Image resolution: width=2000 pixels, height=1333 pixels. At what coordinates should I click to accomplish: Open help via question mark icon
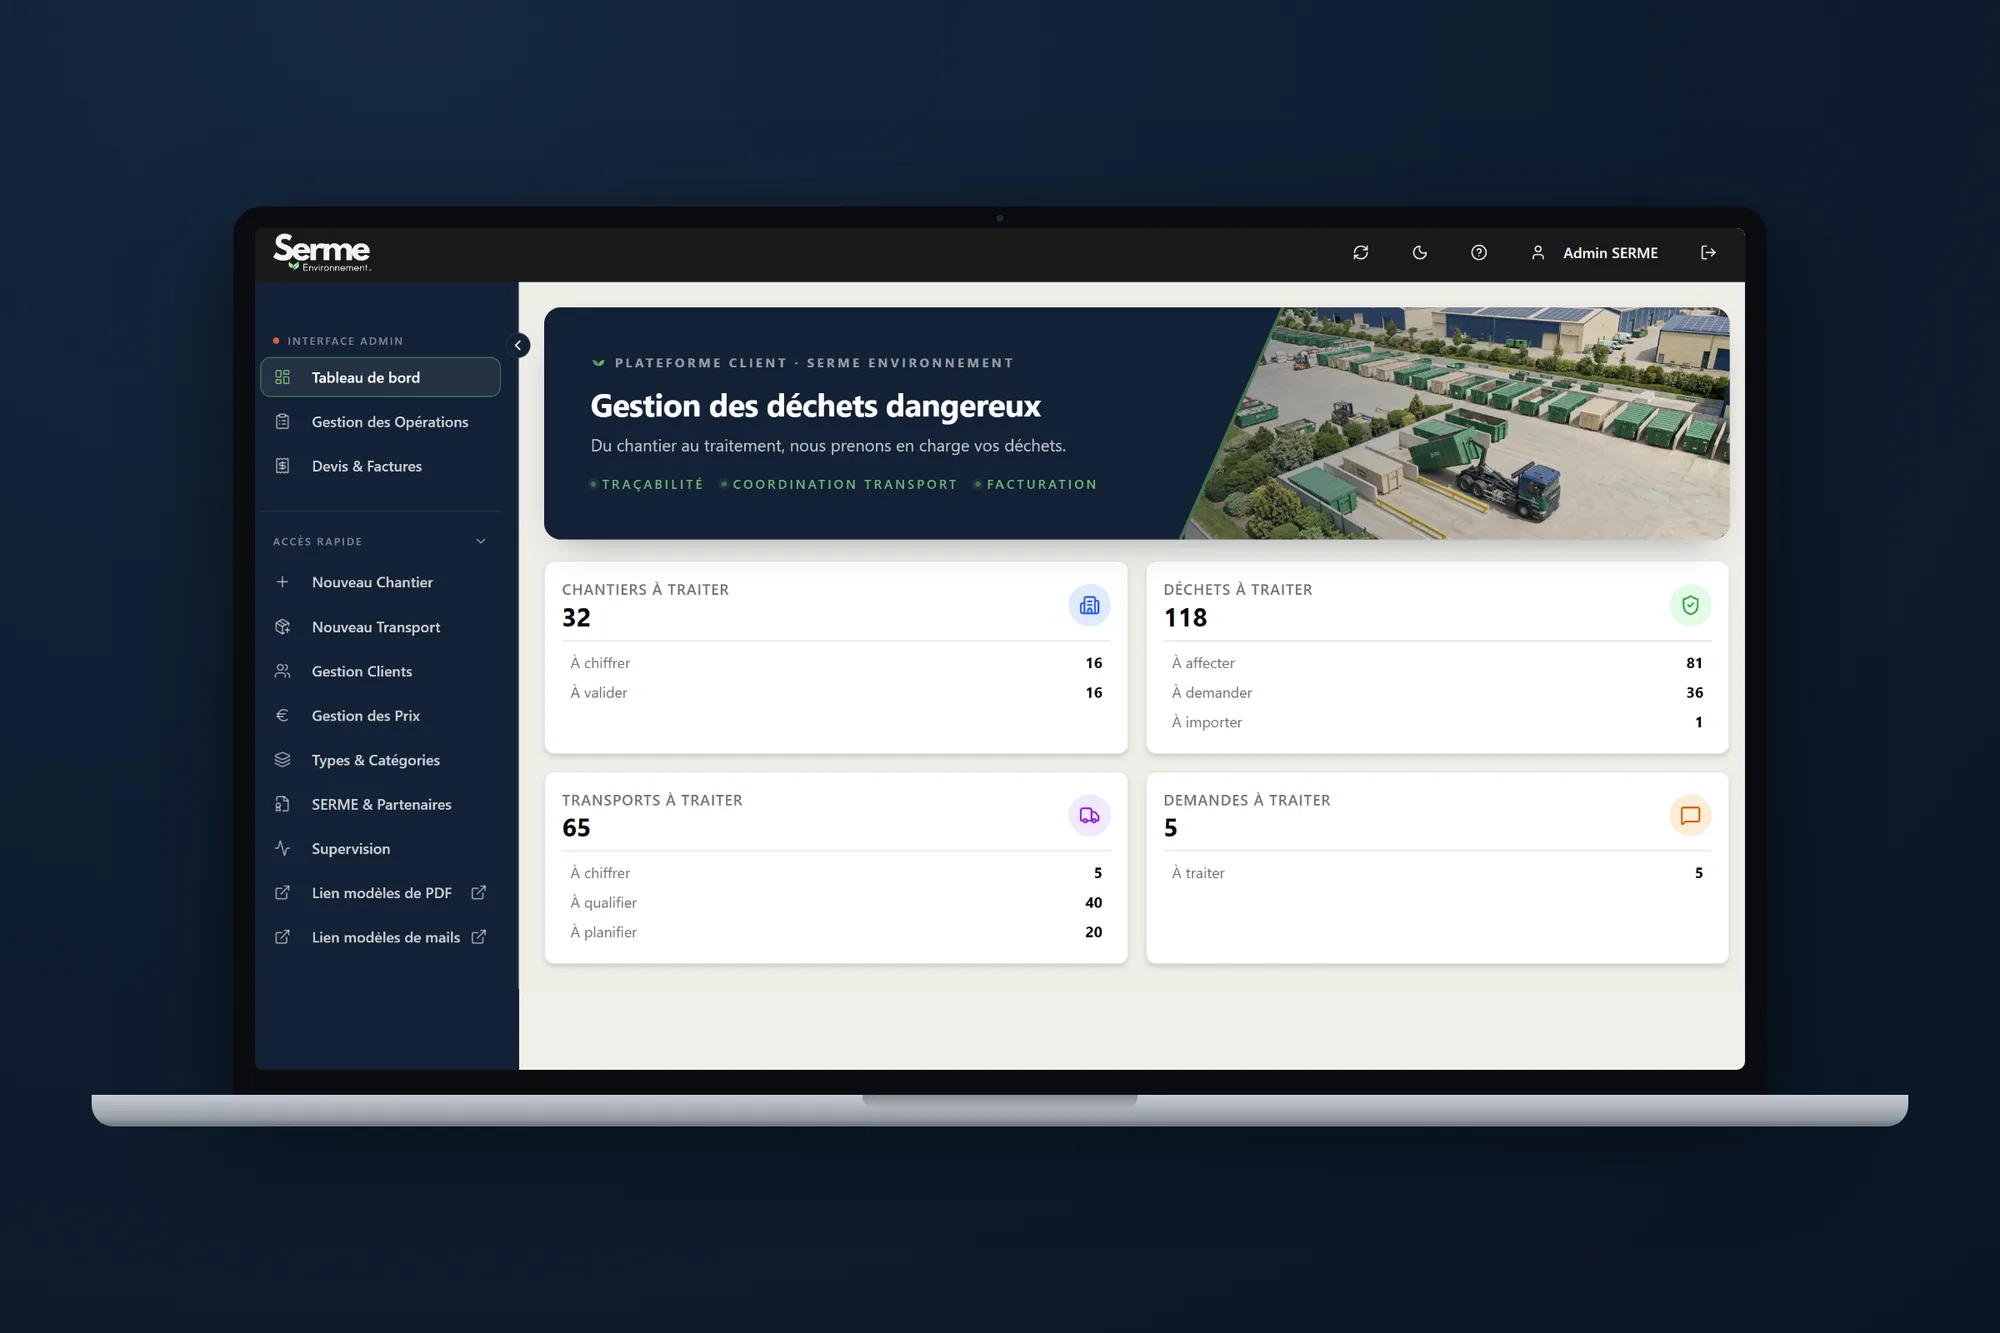[x=1479, y=253]
